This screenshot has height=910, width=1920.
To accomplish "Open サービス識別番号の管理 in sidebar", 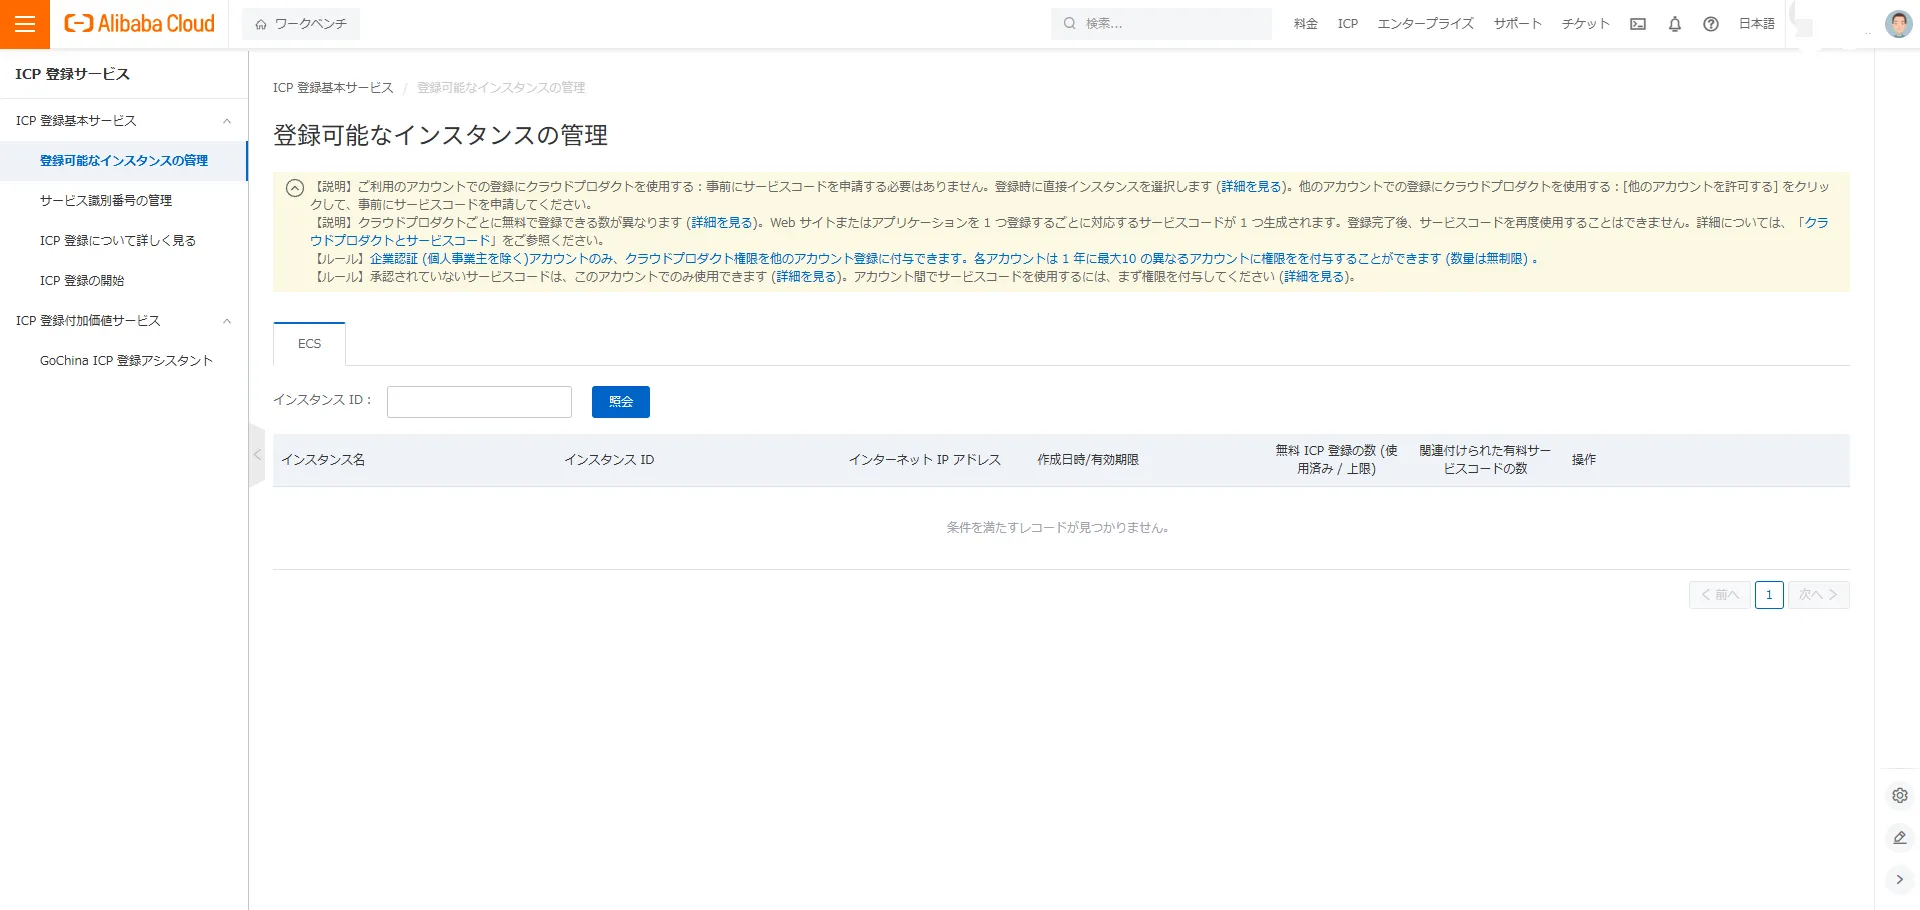I will [106, 201].
